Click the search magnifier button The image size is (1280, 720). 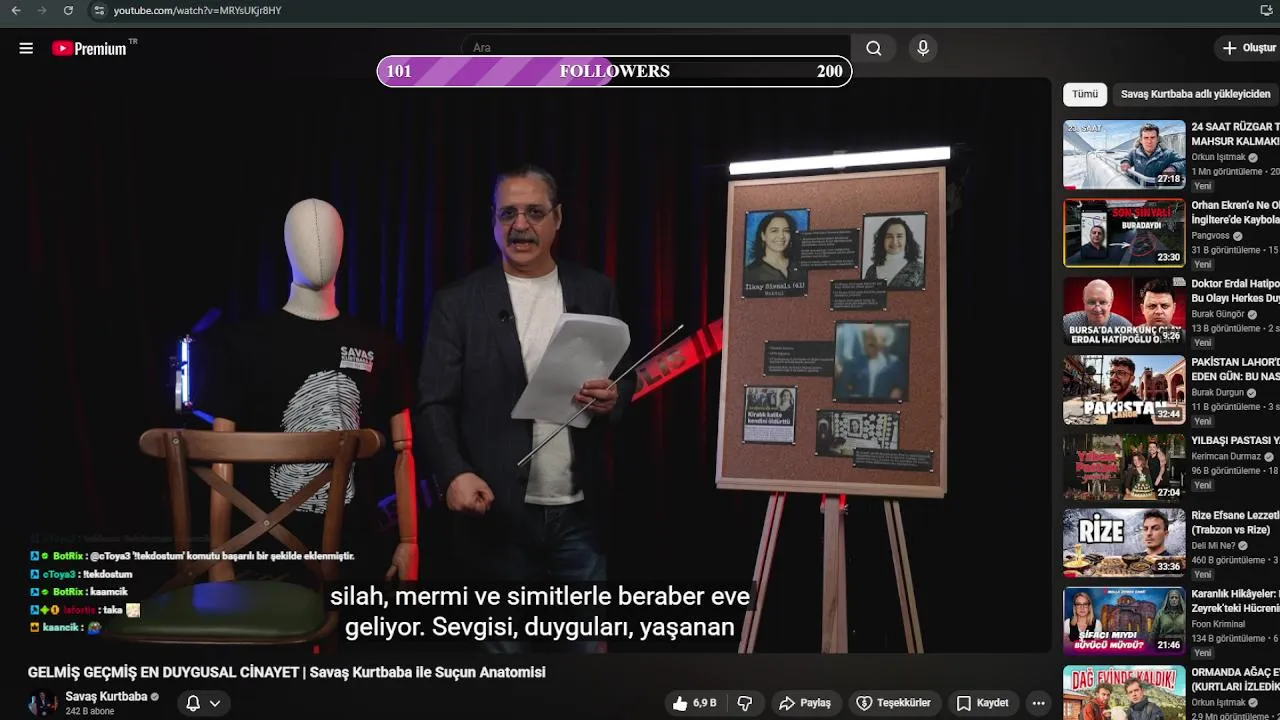(x=874, y=48)
